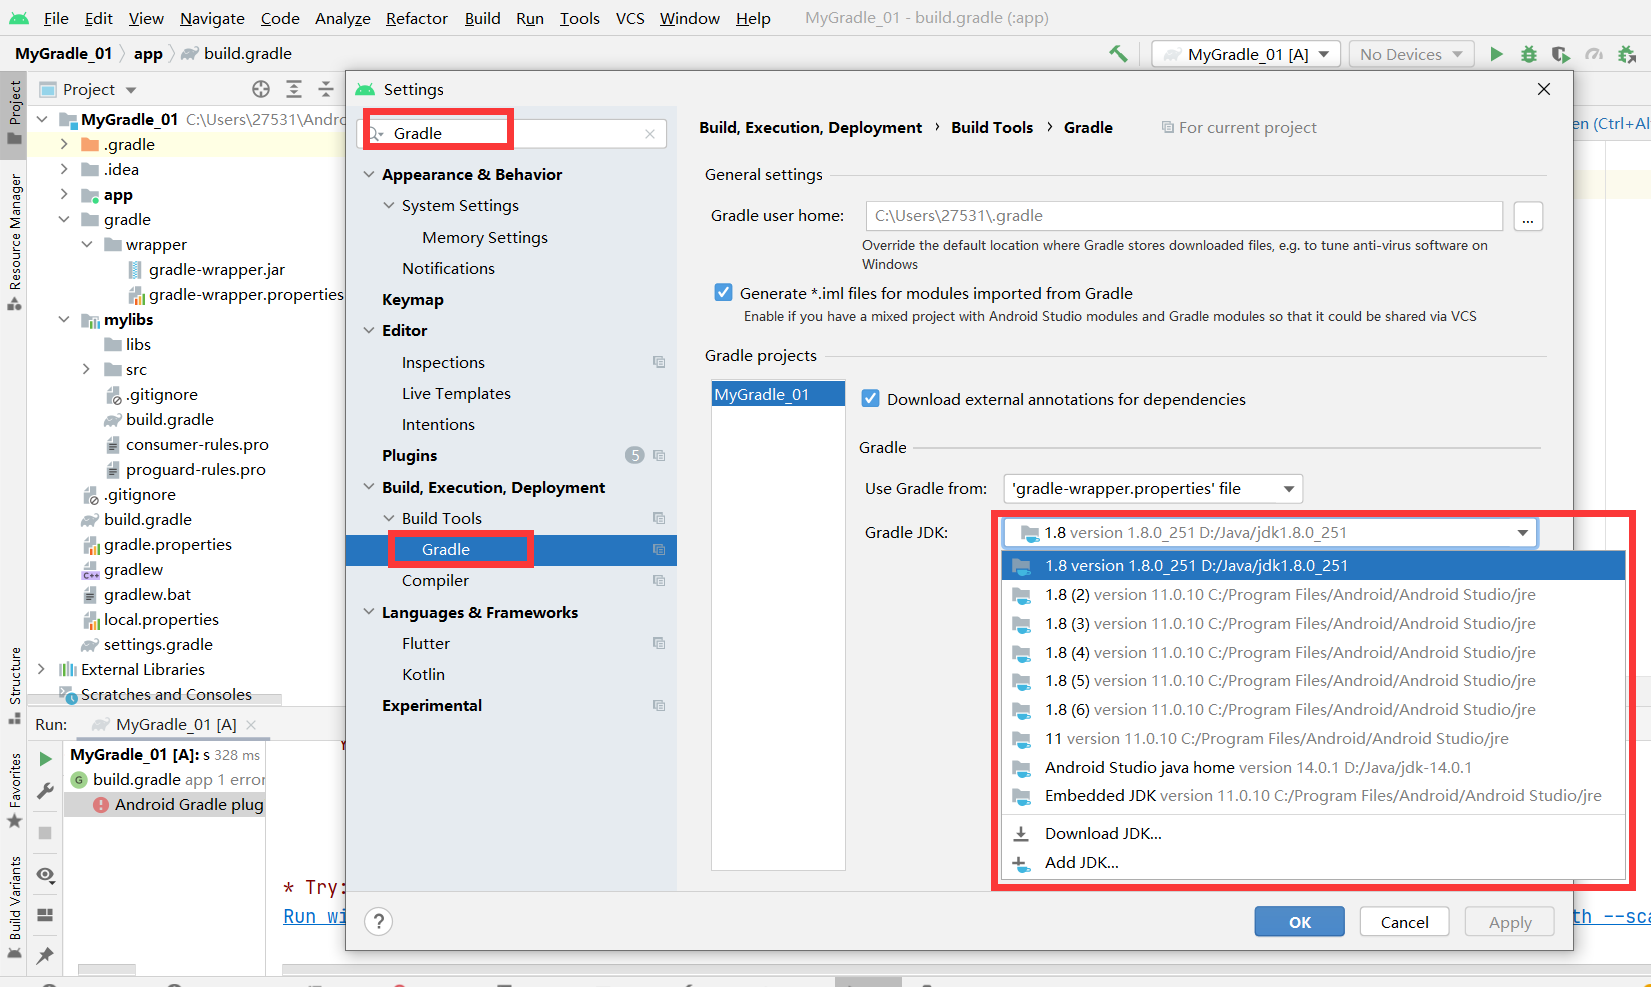Open the Favorites side tool window
This screenshot has height=987, width=1651.
[14, 790]
